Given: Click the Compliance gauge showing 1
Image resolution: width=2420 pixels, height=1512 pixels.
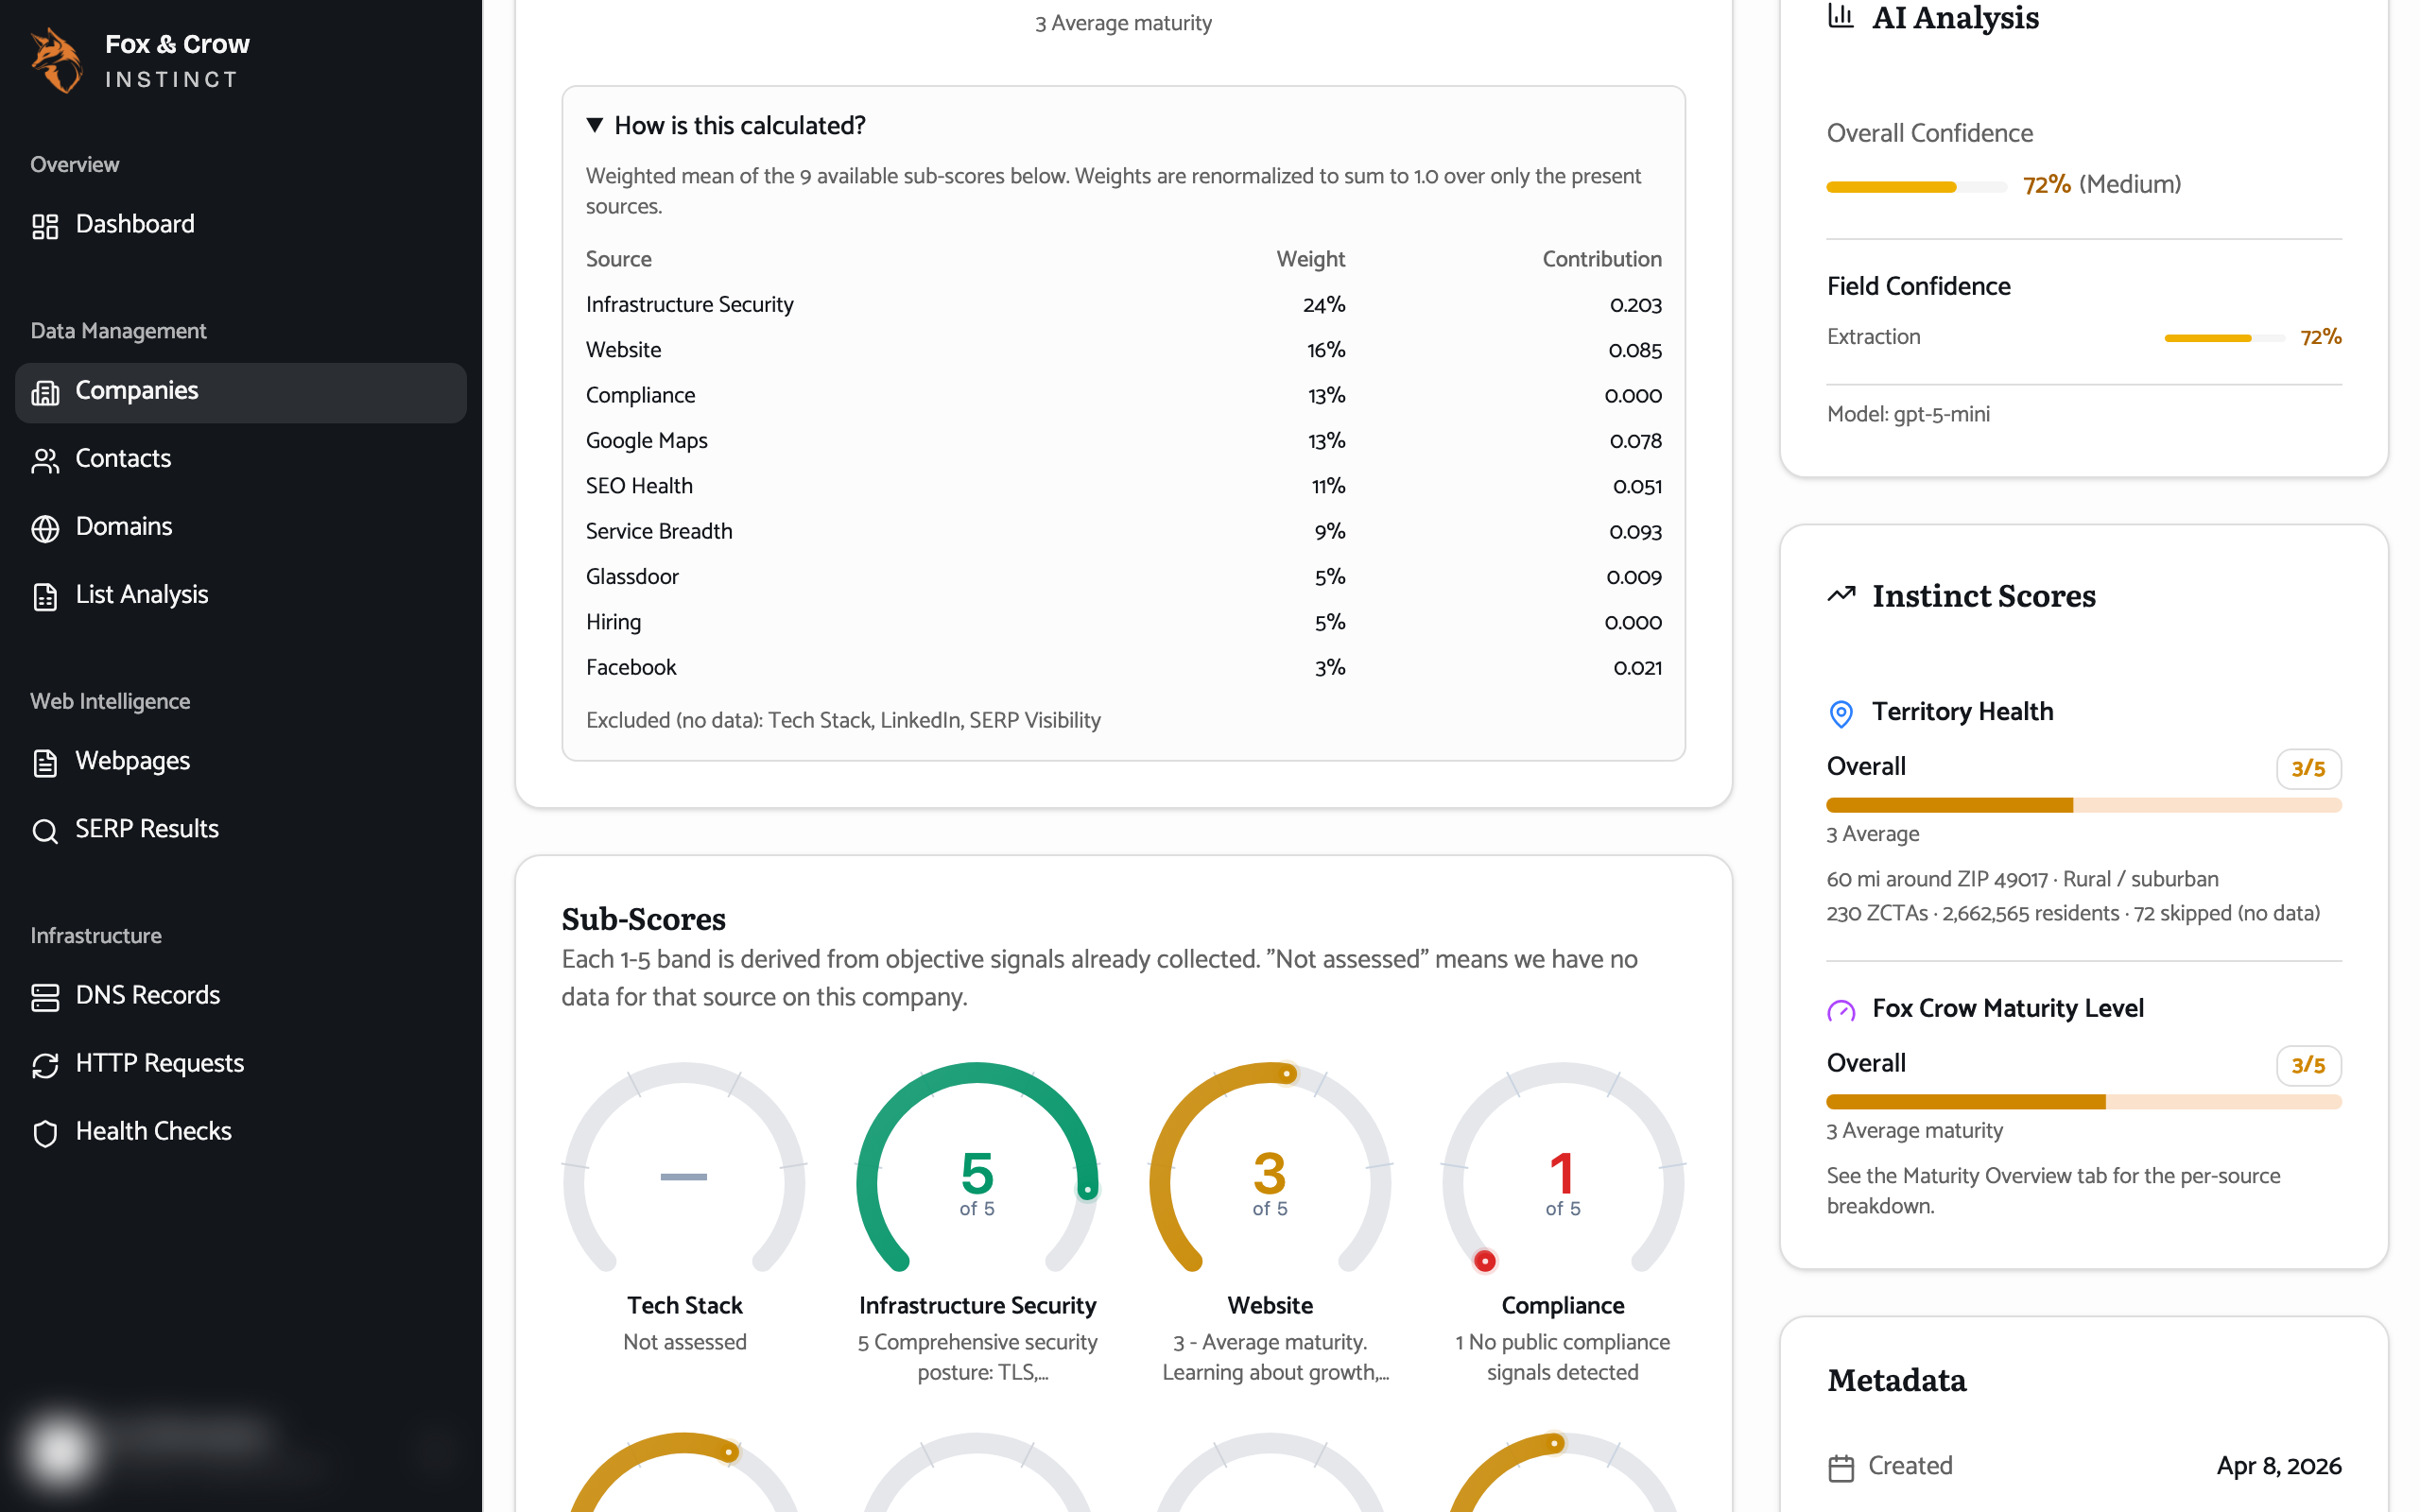Looking at the screenshot, I should pyautogui.click(x=1563, y=1167).
